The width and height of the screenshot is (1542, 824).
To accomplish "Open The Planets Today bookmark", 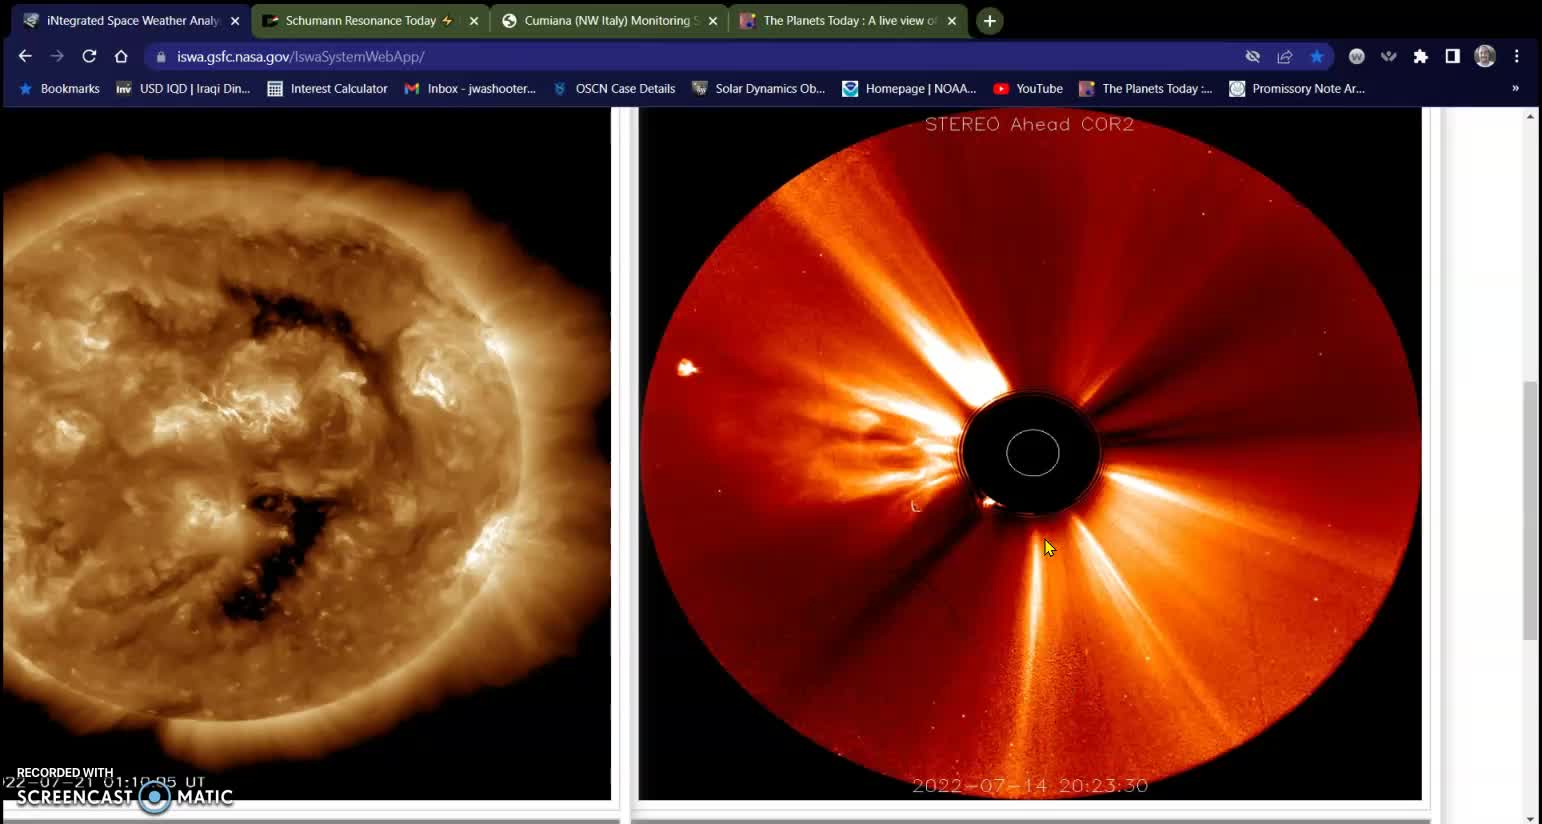I will pos(1146,89).
